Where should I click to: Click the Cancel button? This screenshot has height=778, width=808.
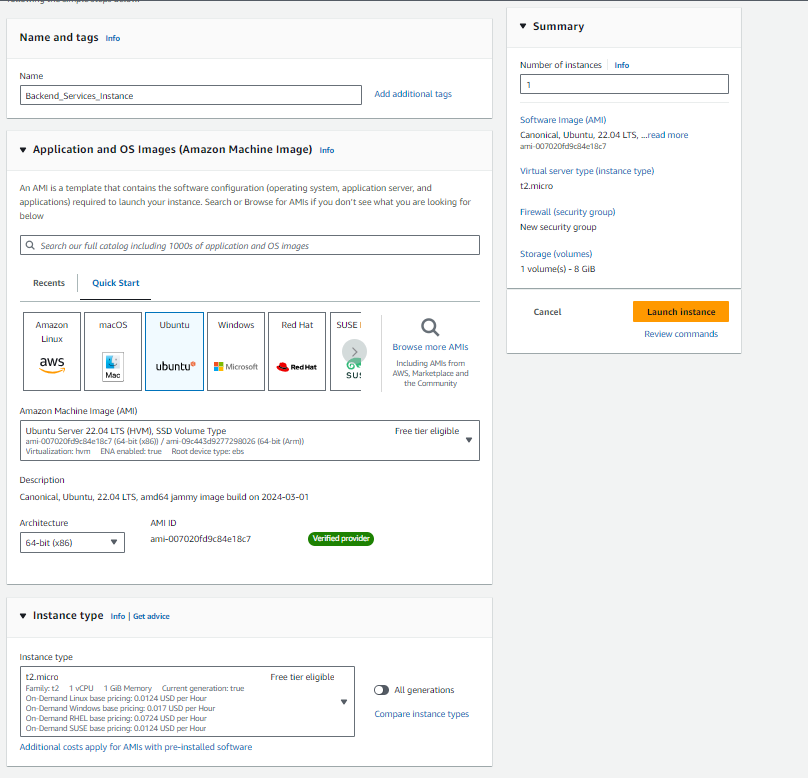click(547, 312)
